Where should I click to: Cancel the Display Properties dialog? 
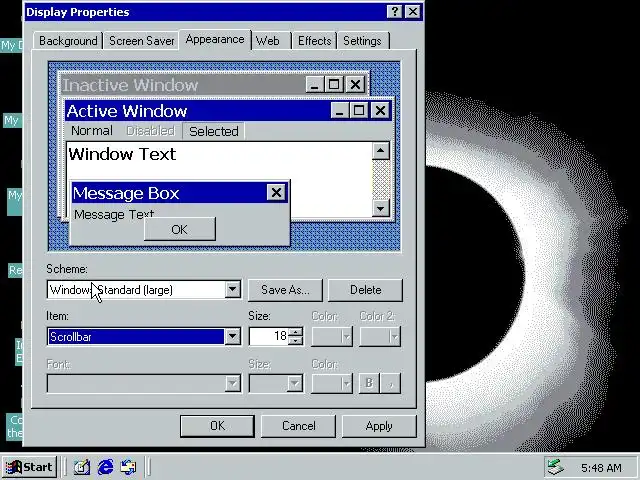[298, 426]
